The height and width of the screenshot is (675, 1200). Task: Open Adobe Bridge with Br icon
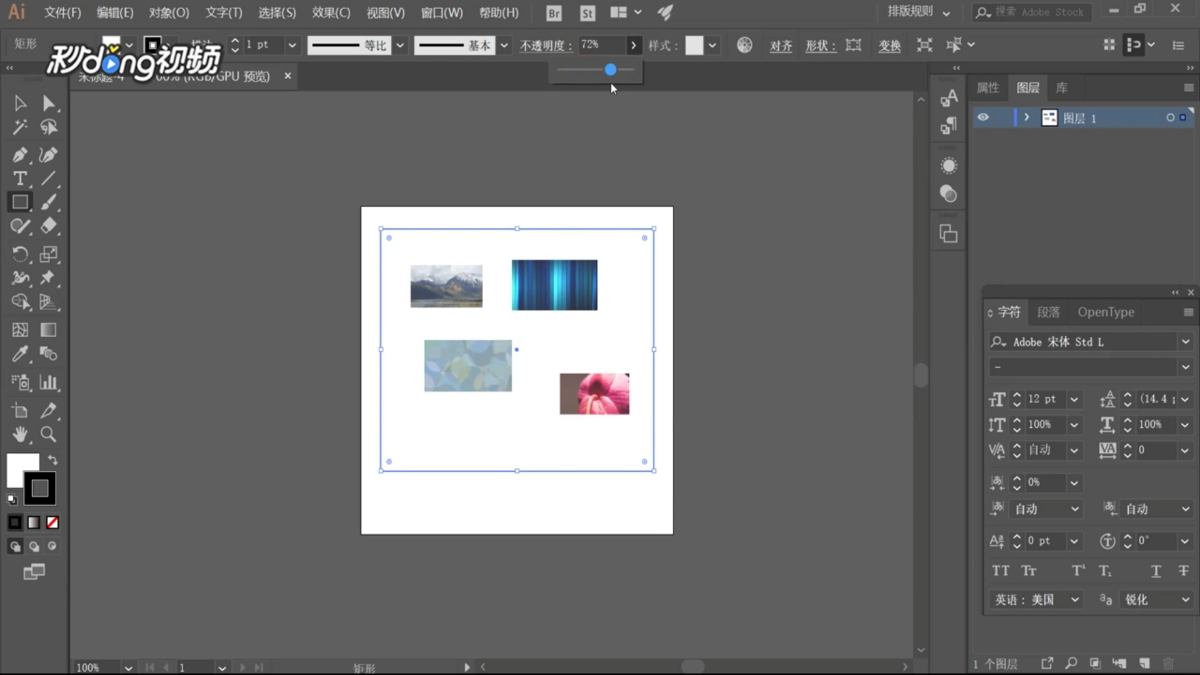click(554, 13)
